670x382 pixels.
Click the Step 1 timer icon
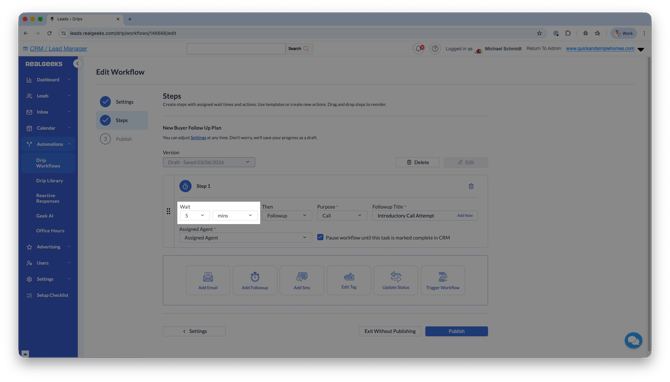[185, 186]
